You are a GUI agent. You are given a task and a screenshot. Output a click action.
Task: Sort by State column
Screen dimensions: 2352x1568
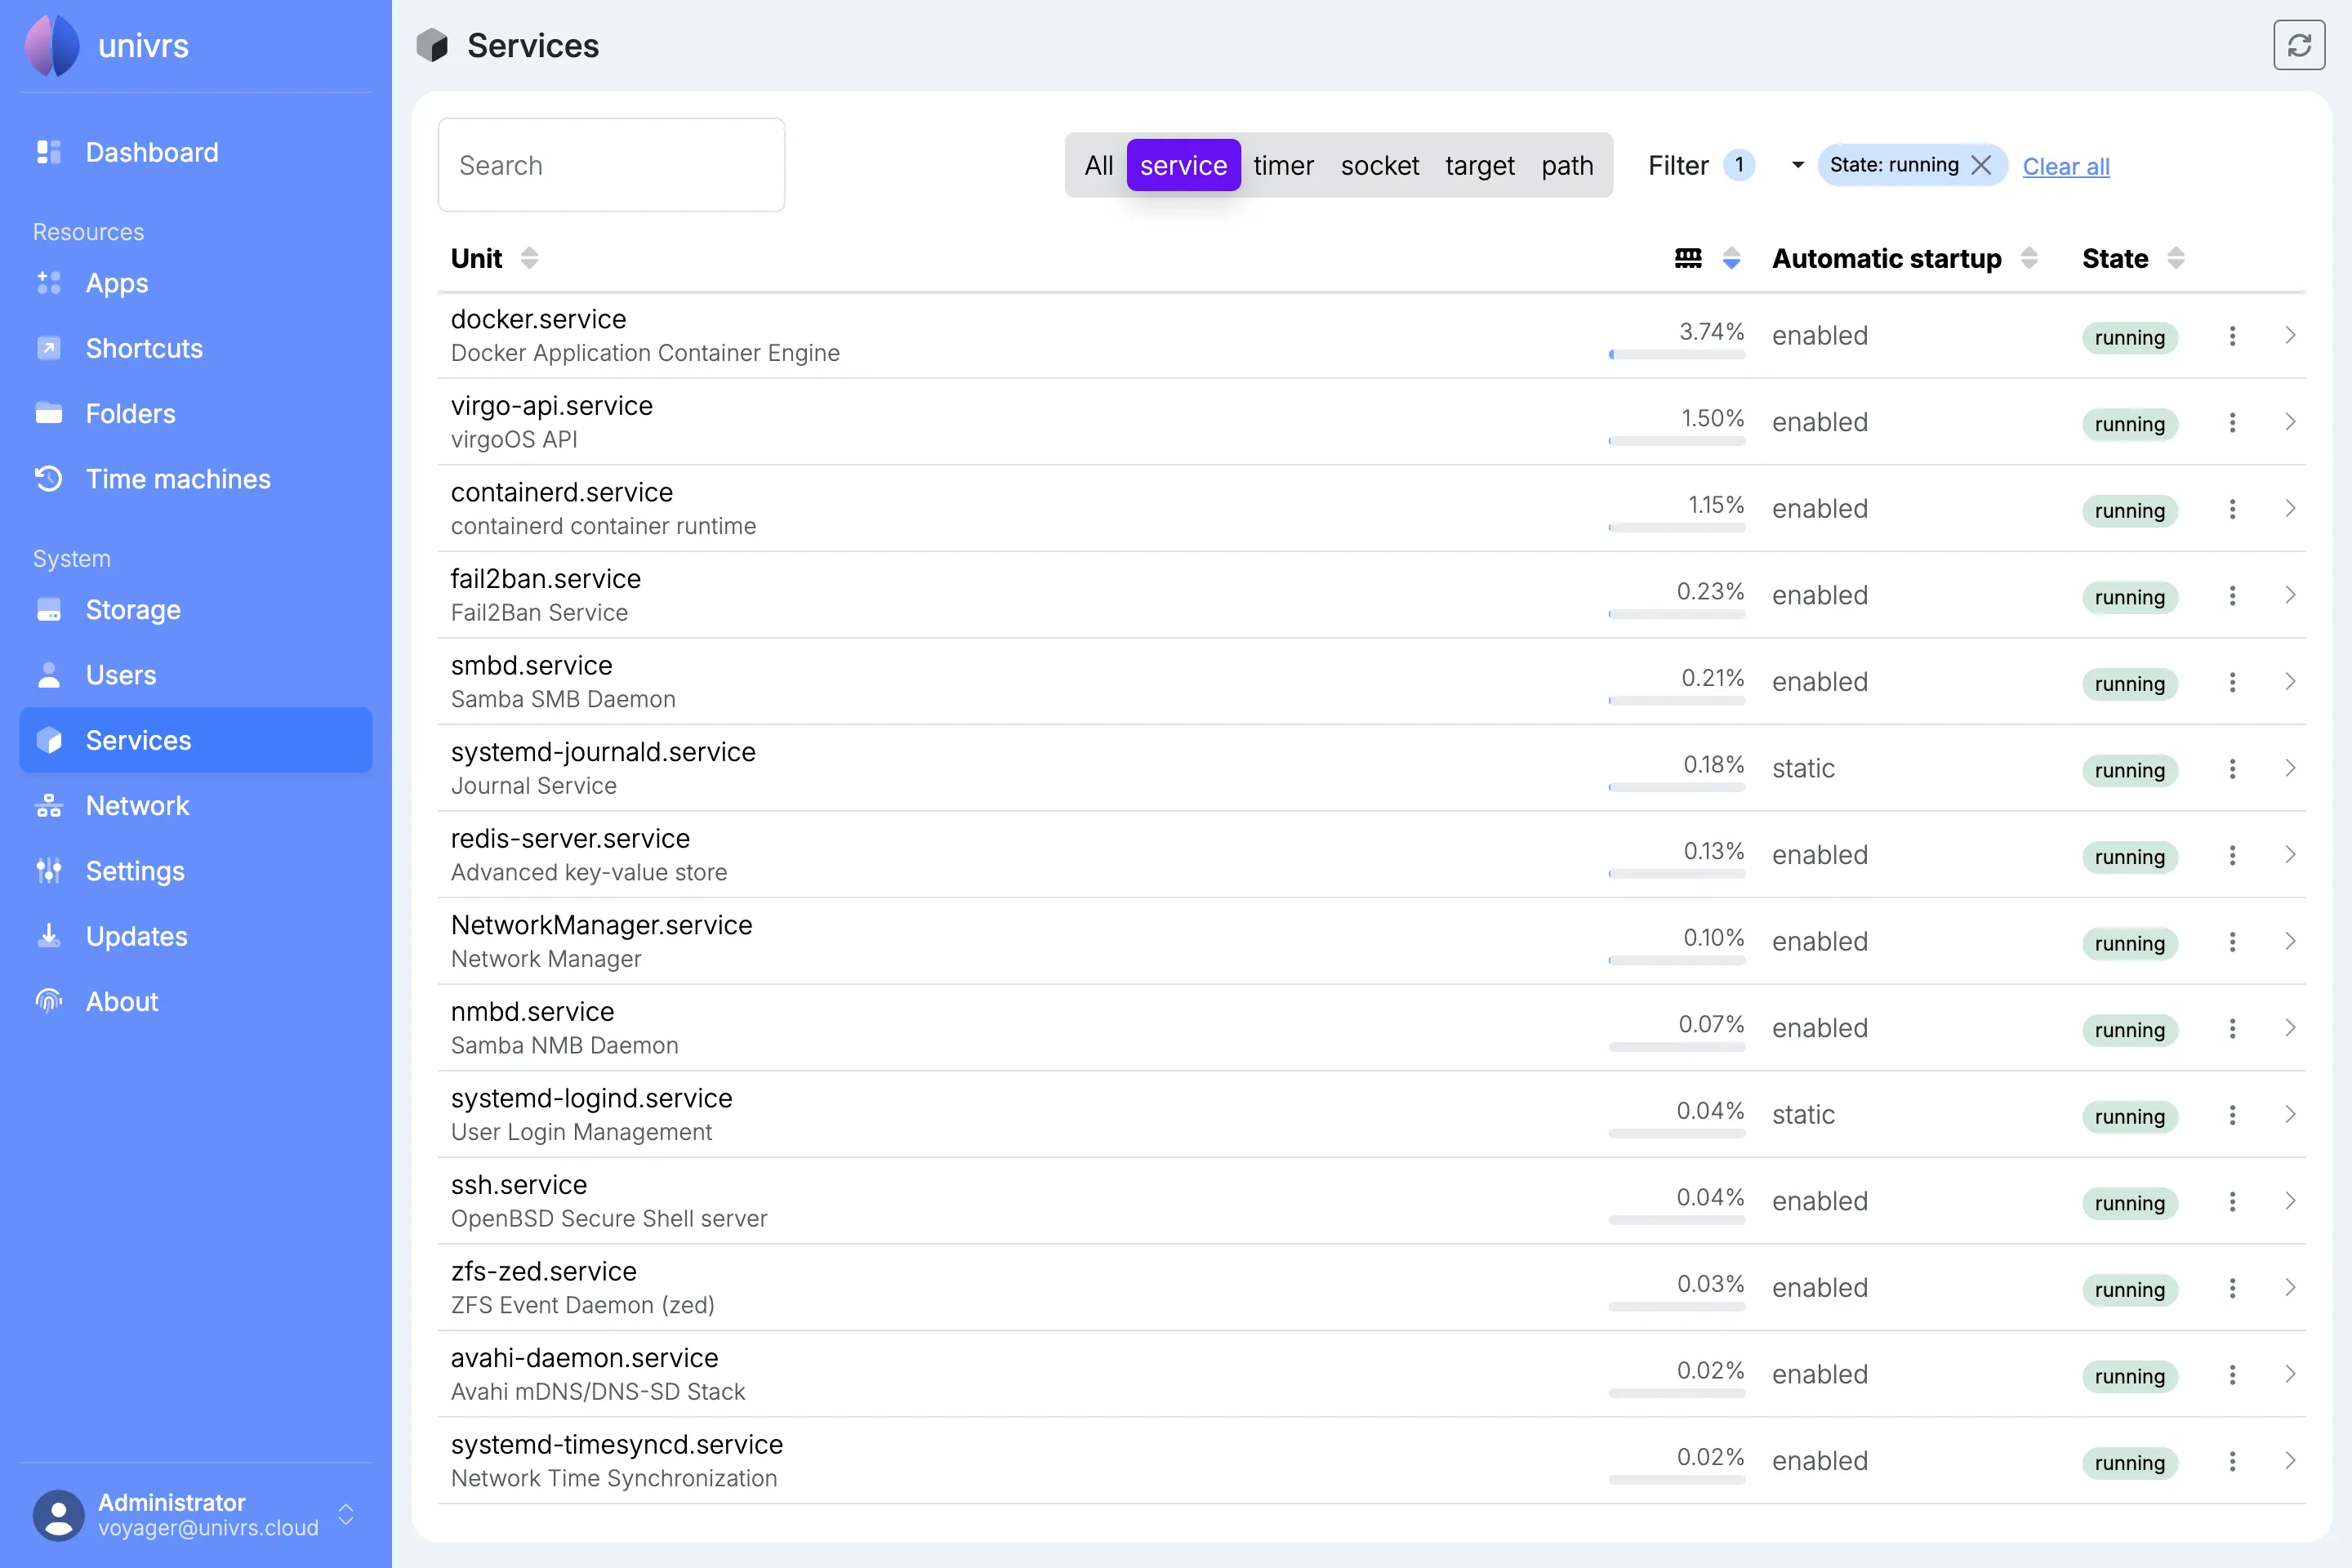[x=2176, y=258]
